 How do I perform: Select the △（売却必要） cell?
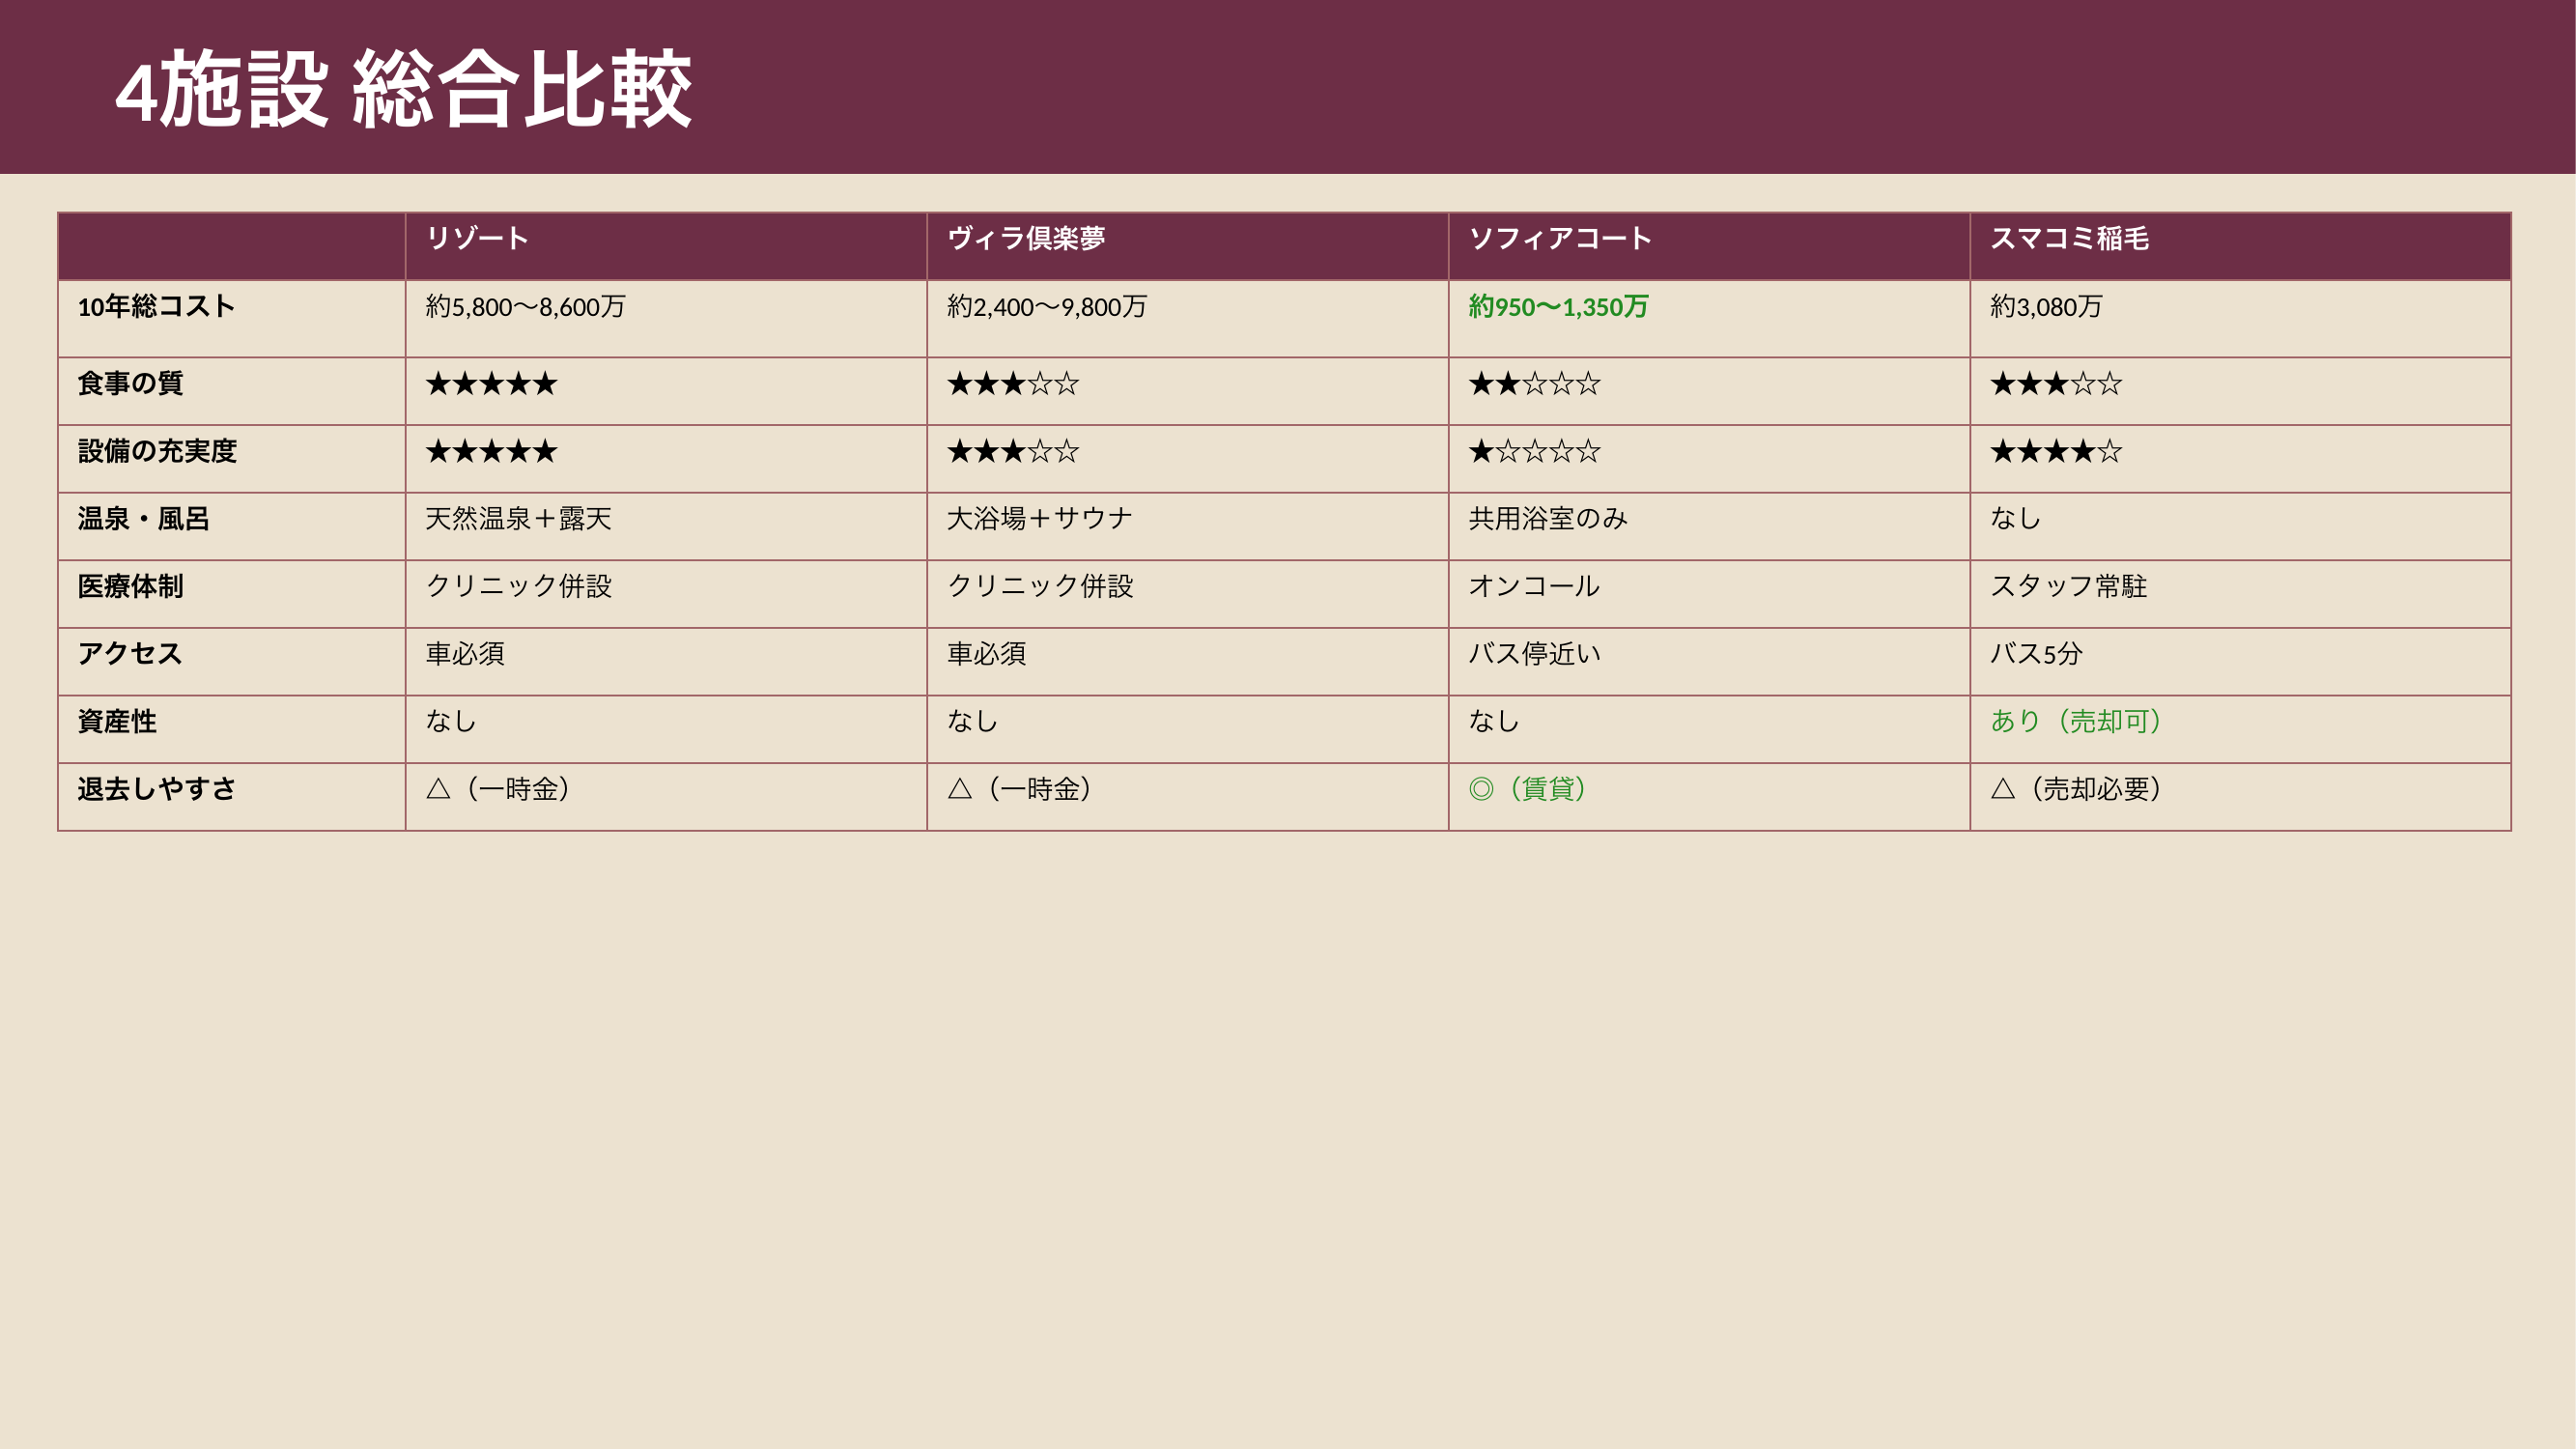[2075, 789]
